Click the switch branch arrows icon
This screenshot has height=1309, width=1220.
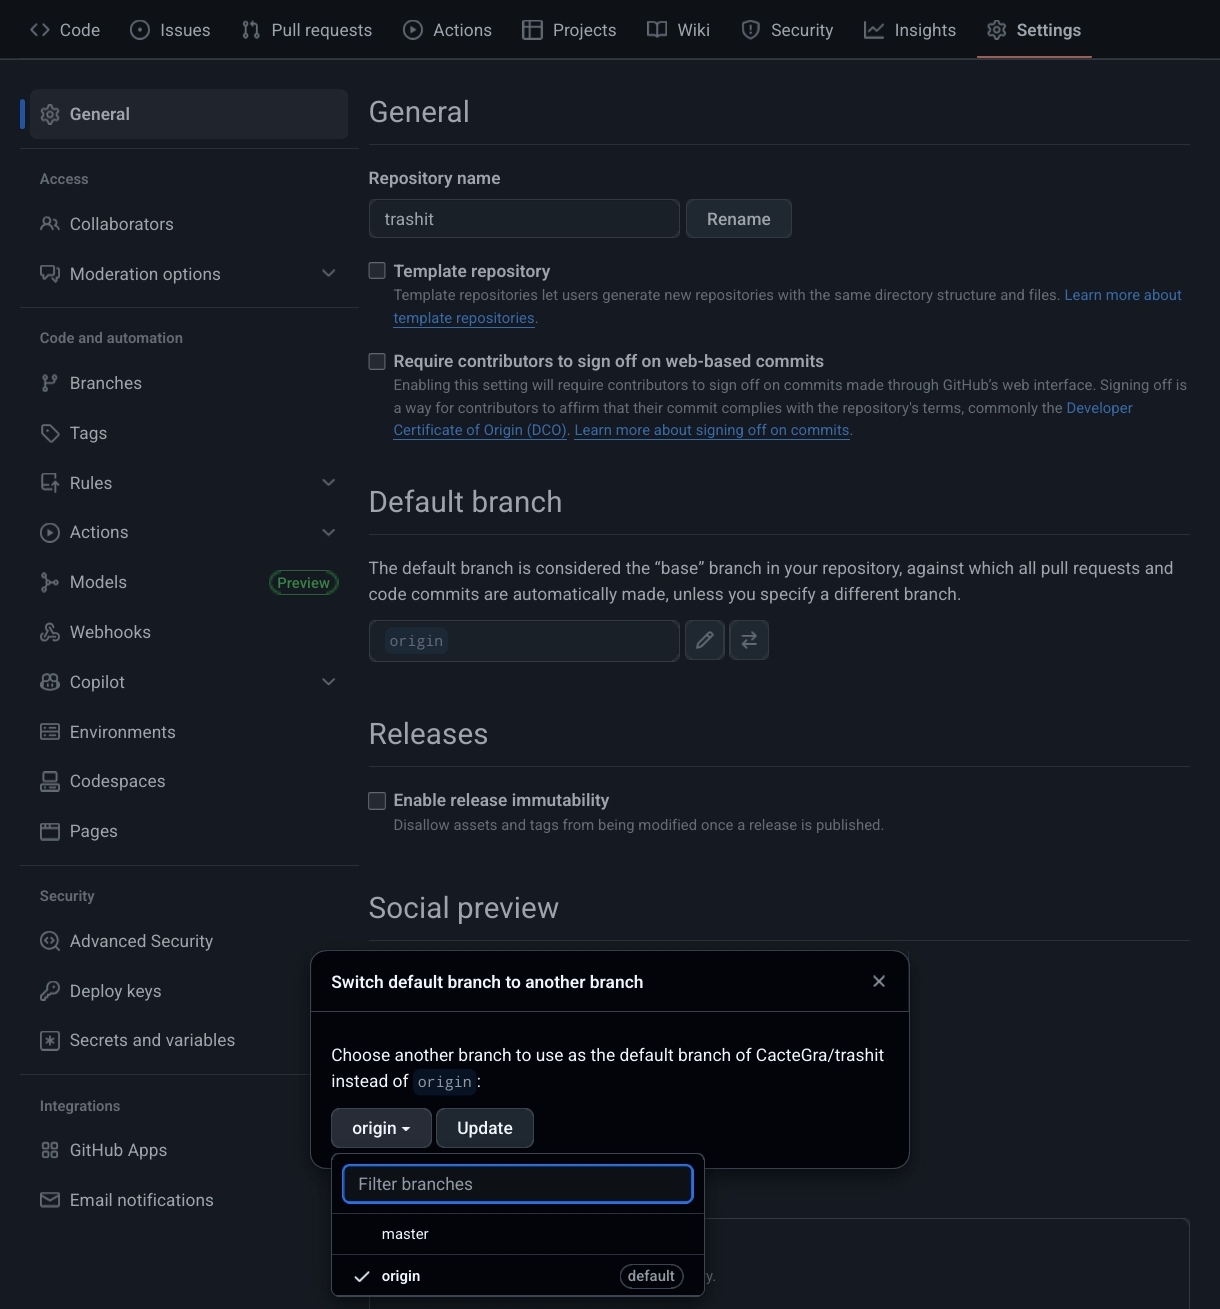point(749,640)
